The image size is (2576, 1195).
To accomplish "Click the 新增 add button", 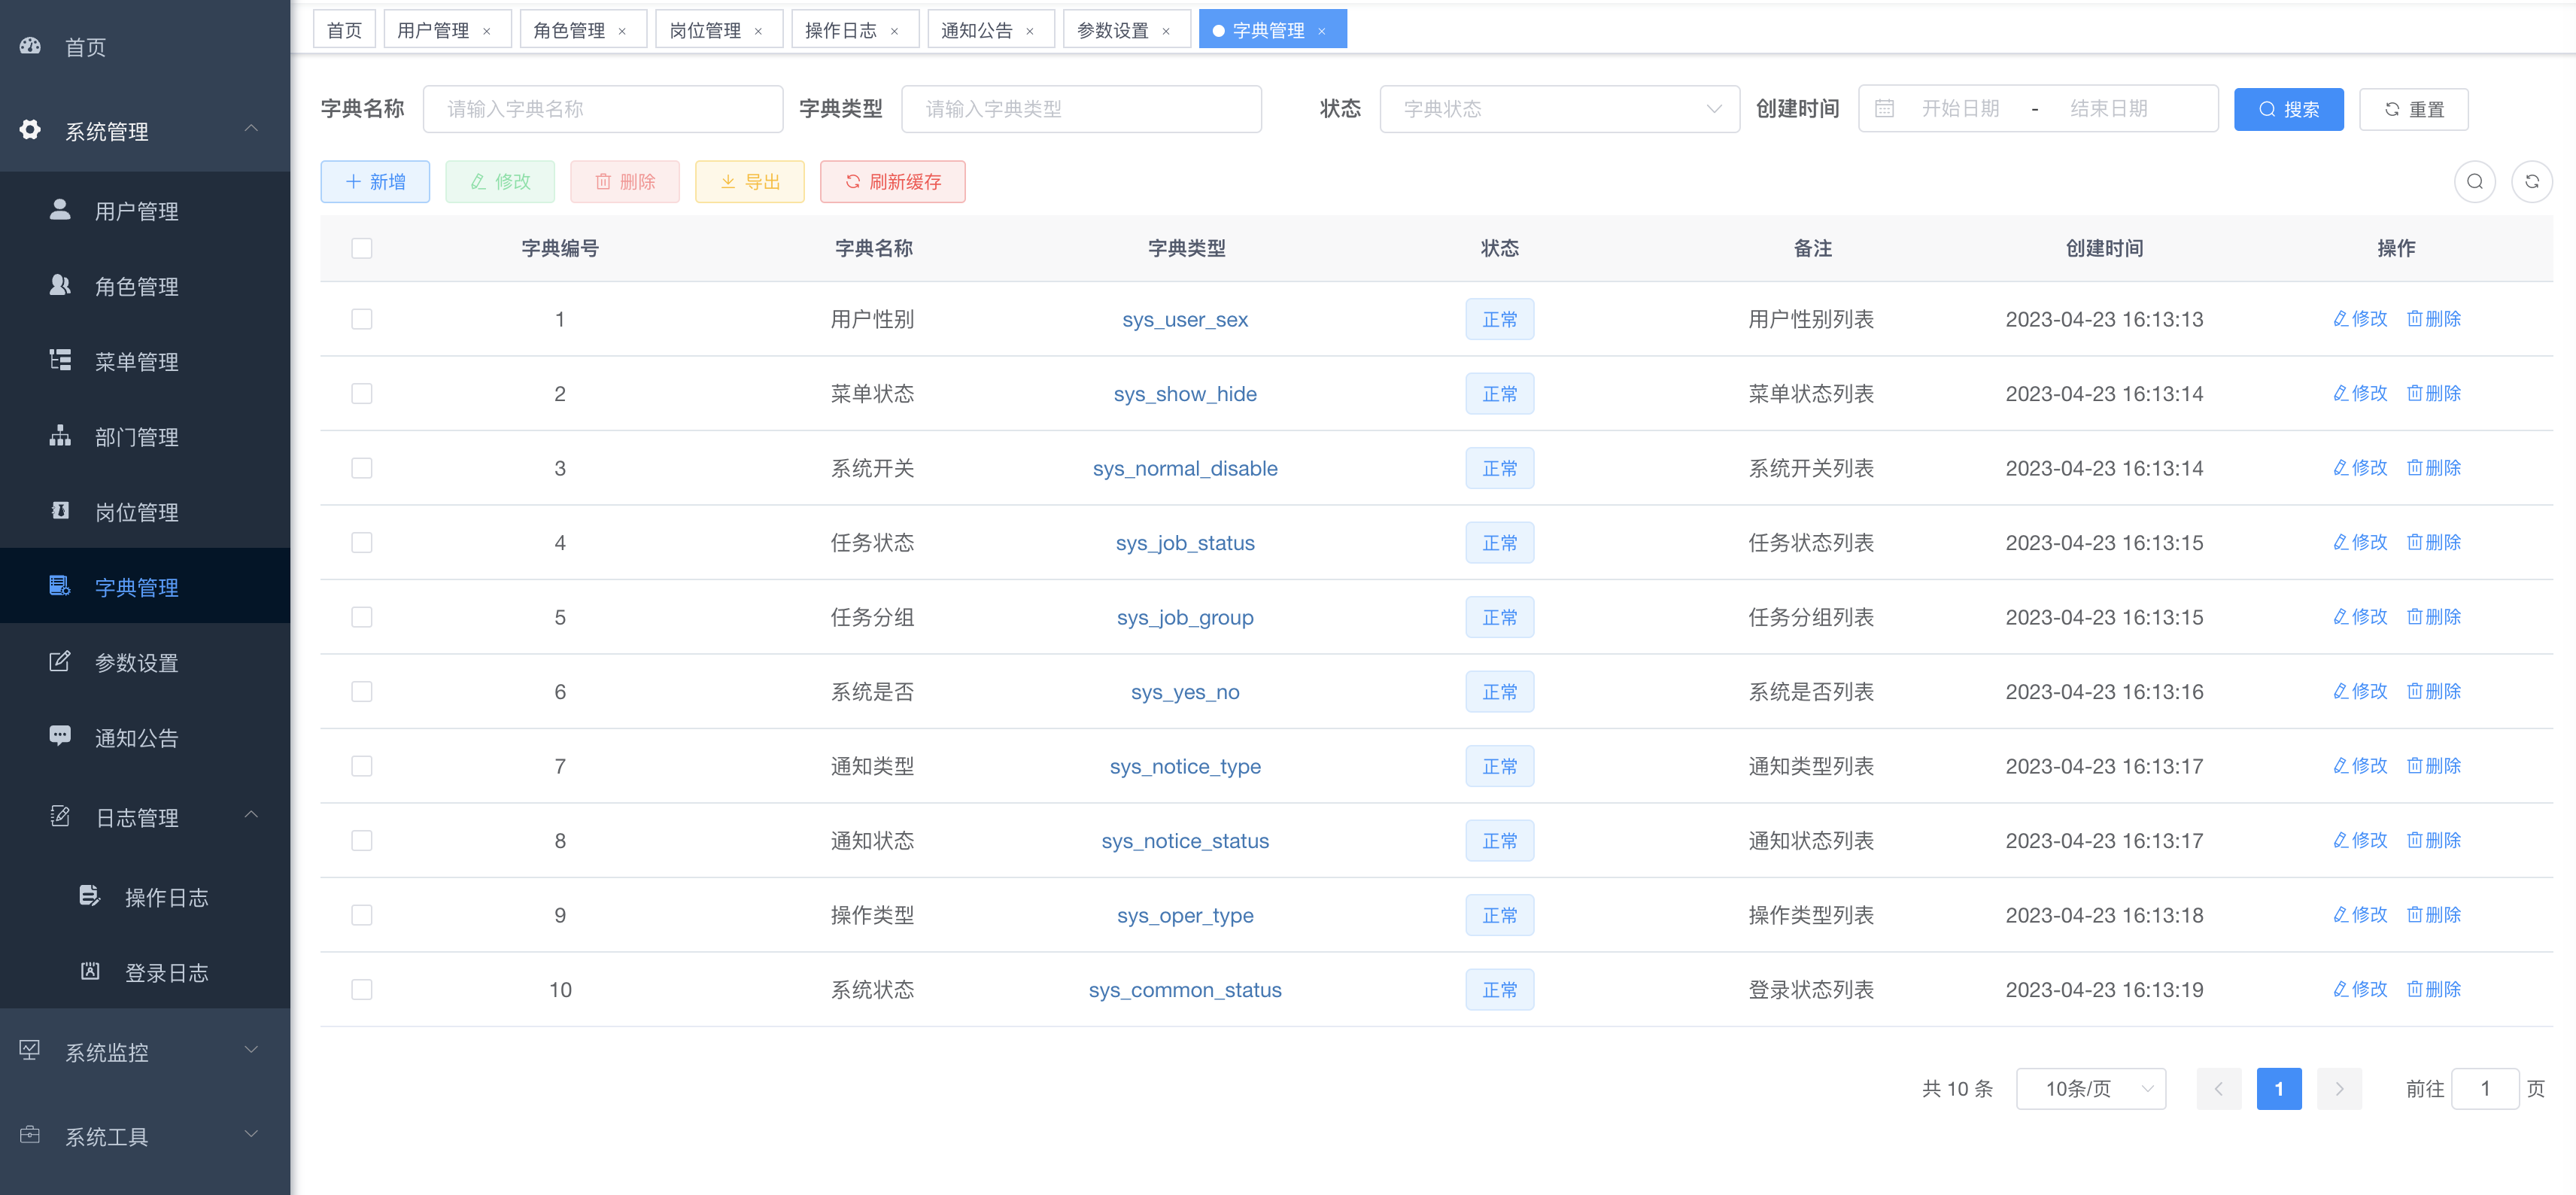I will pos(375,181).
